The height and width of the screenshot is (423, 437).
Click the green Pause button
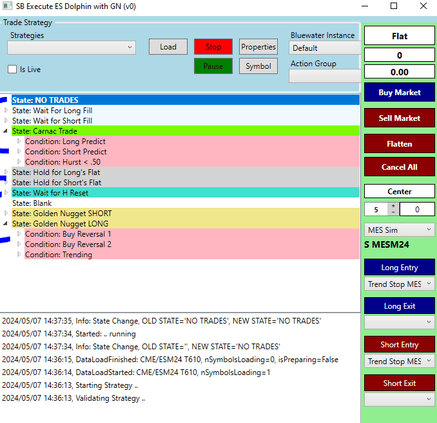[213, 66]
